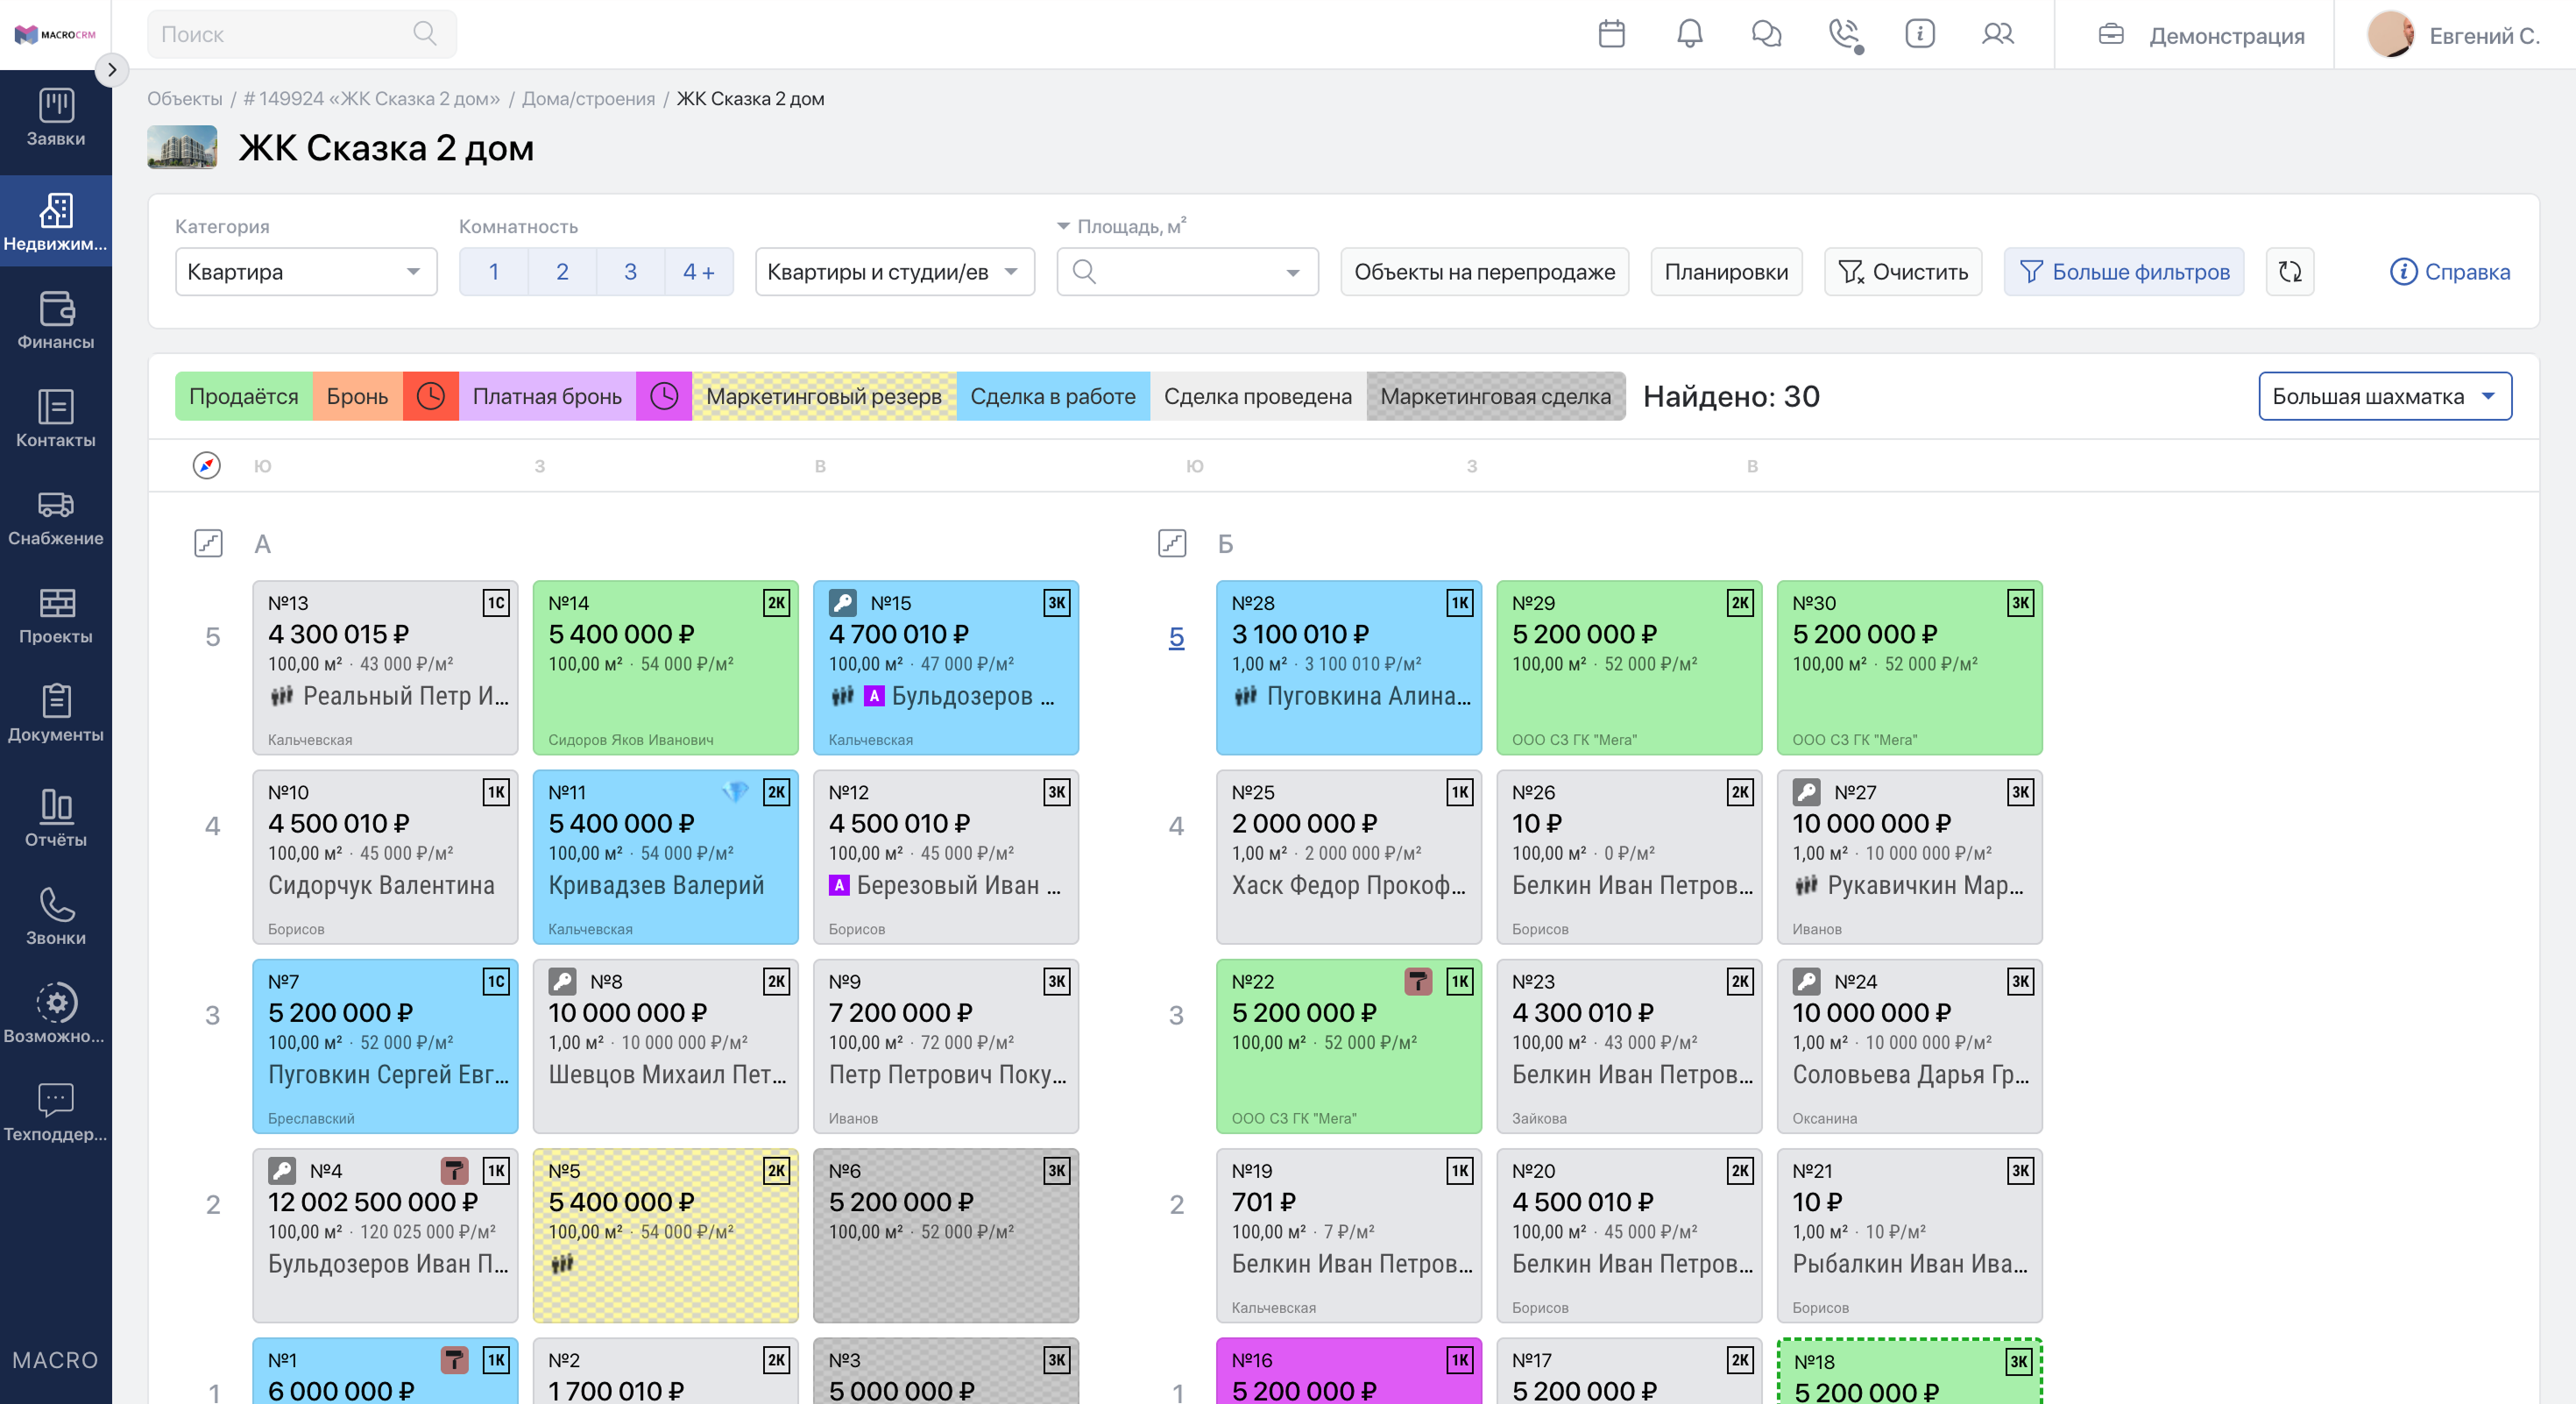Open apartment №14 card
The width and height of the screenshot is (2576, 1404).
tap(666, 668)
